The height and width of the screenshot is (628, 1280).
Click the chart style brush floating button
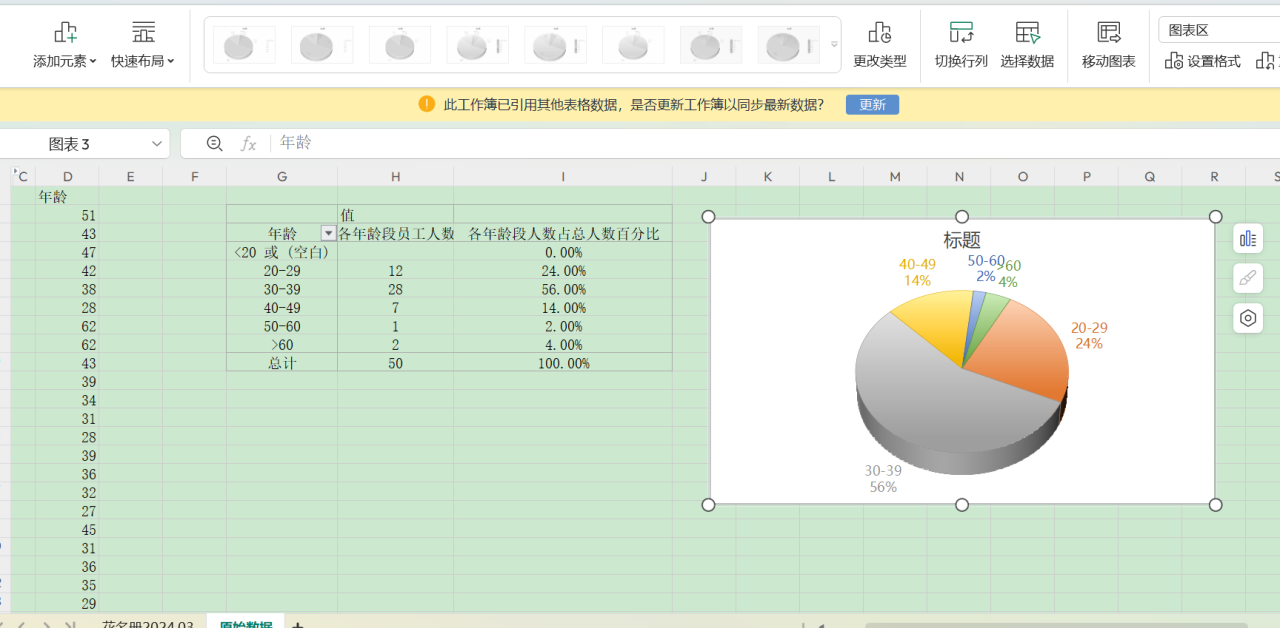[1248, 278]
